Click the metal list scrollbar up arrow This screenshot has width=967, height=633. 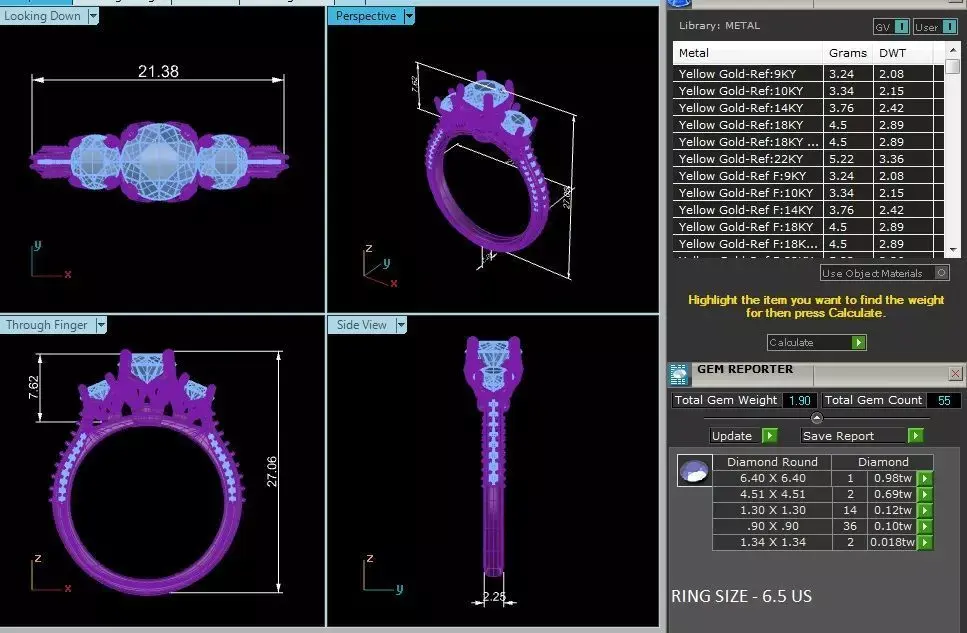[953, 49]
